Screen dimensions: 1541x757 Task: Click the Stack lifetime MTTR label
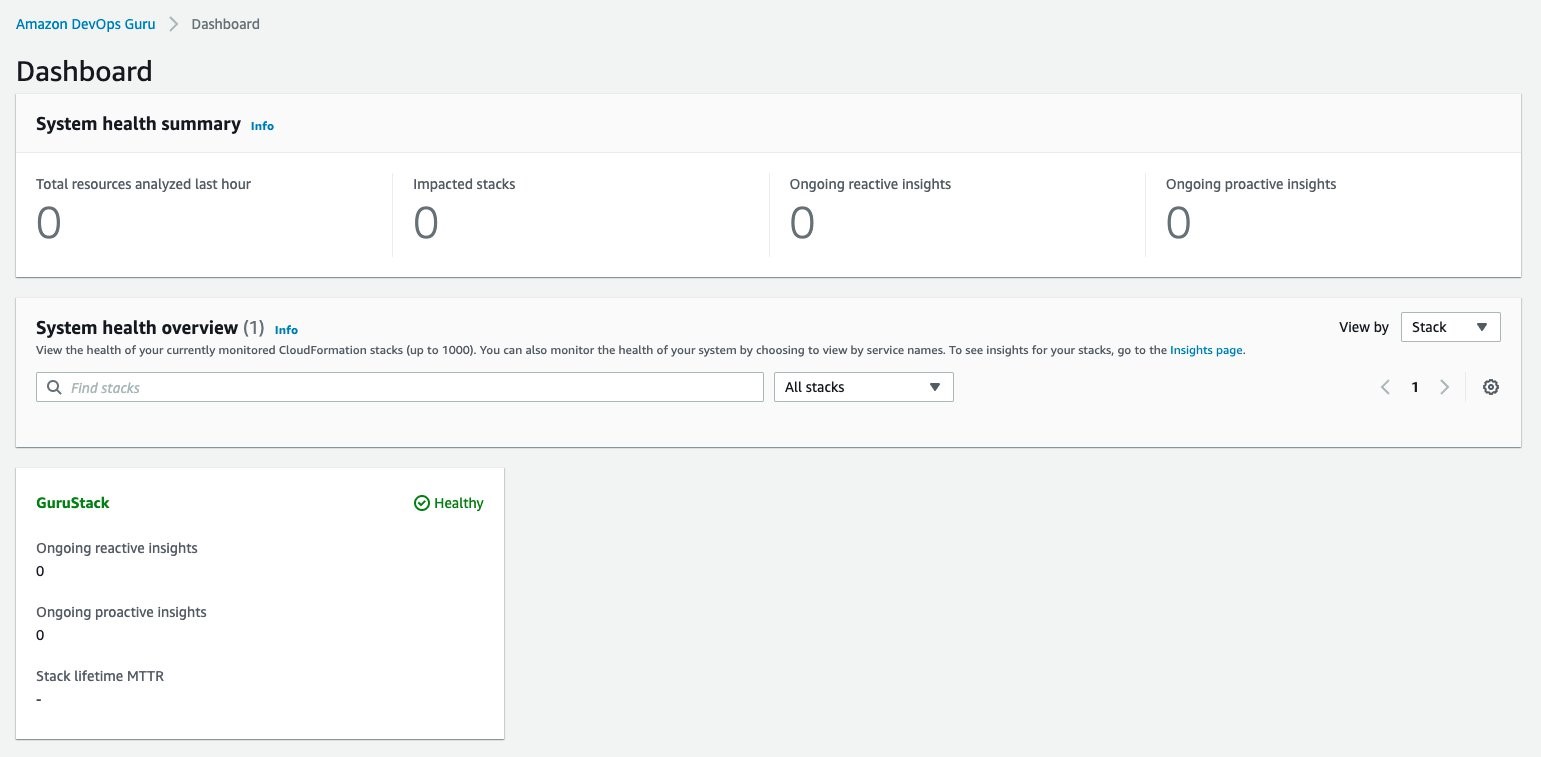[100, 676]
